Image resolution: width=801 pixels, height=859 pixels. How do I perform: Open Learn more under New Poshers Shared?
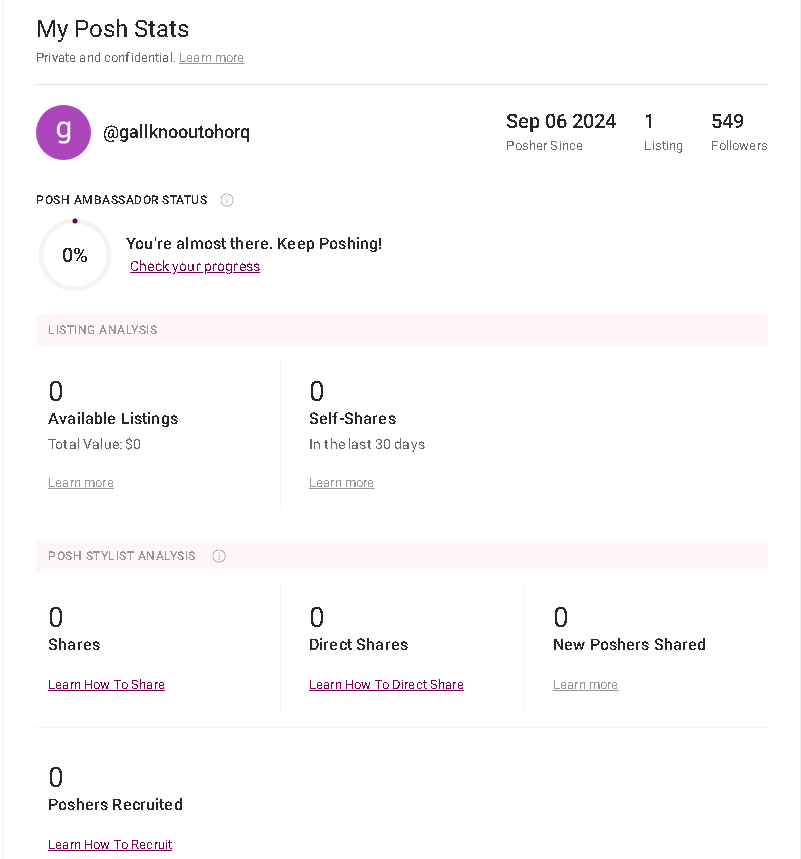[x=585, y=685]
